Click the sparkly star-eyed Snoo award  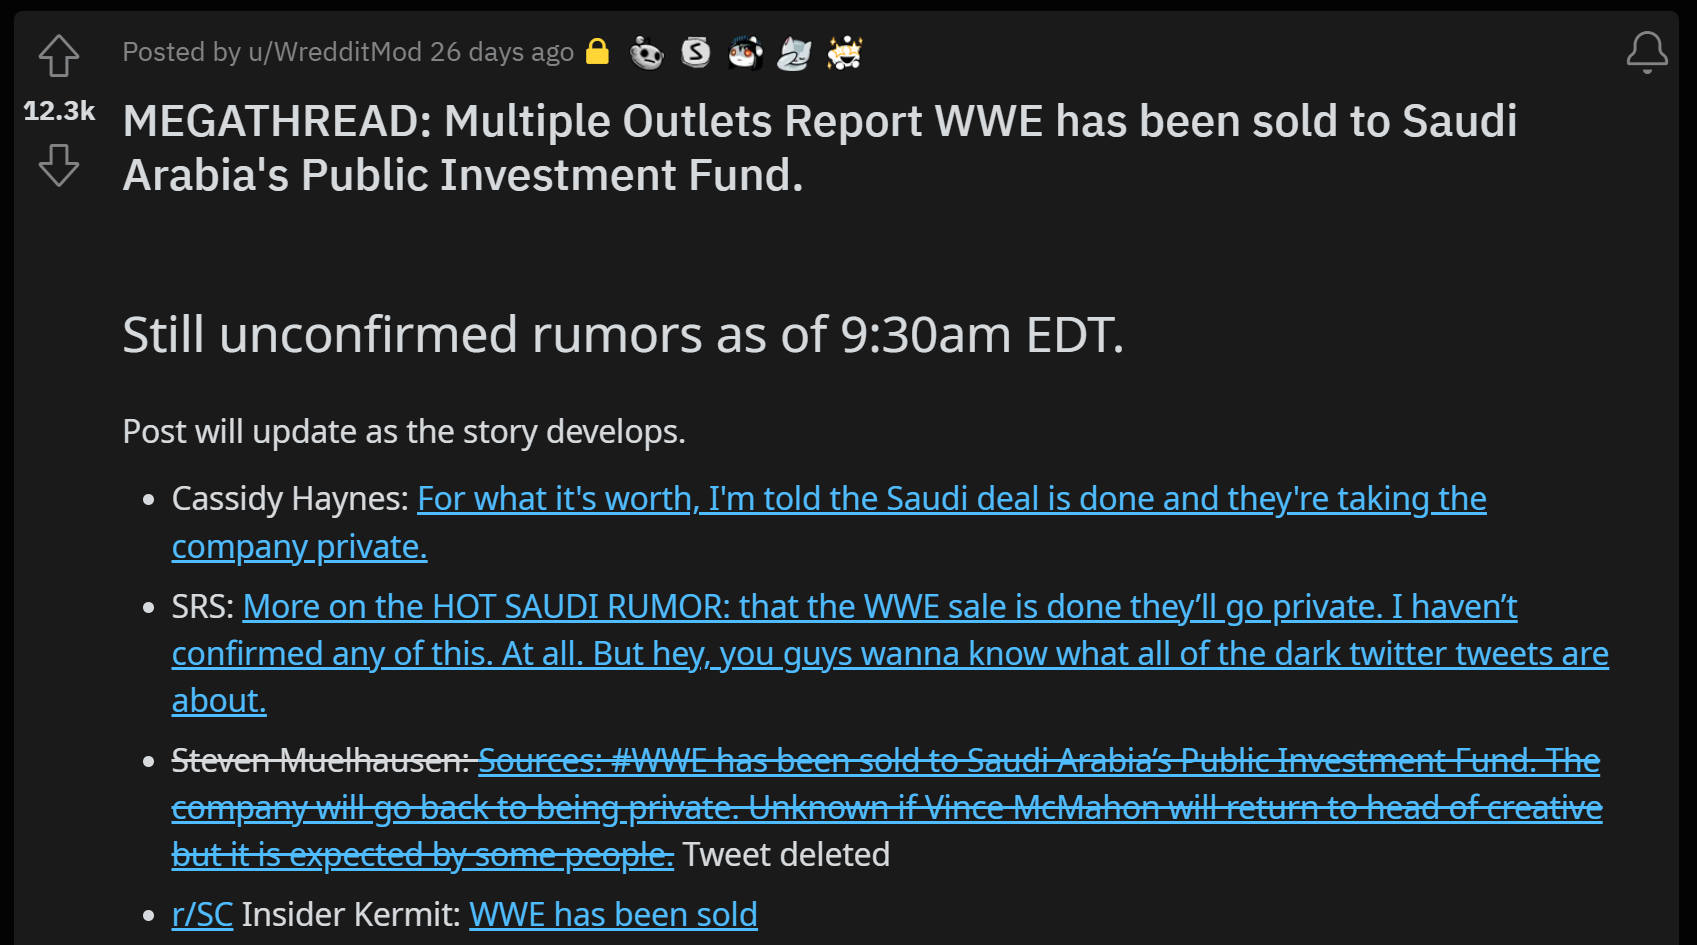coord(845,52)
